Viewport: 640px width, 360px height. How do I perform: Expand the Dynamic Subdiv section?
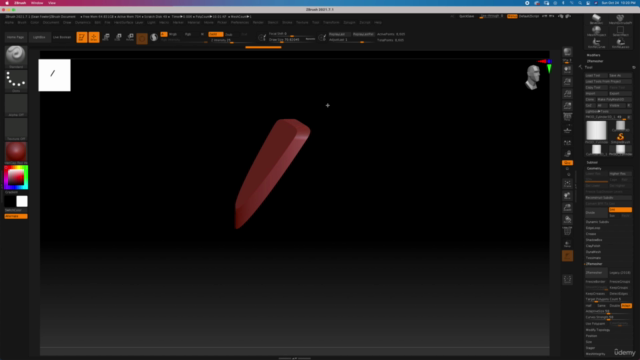pos(597,222)
